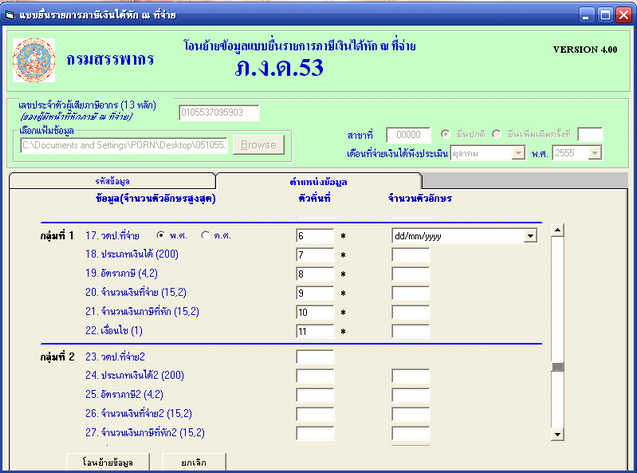Click the Revenue Department logo emblem
The image size is (637, 473).
click(37, 59)
